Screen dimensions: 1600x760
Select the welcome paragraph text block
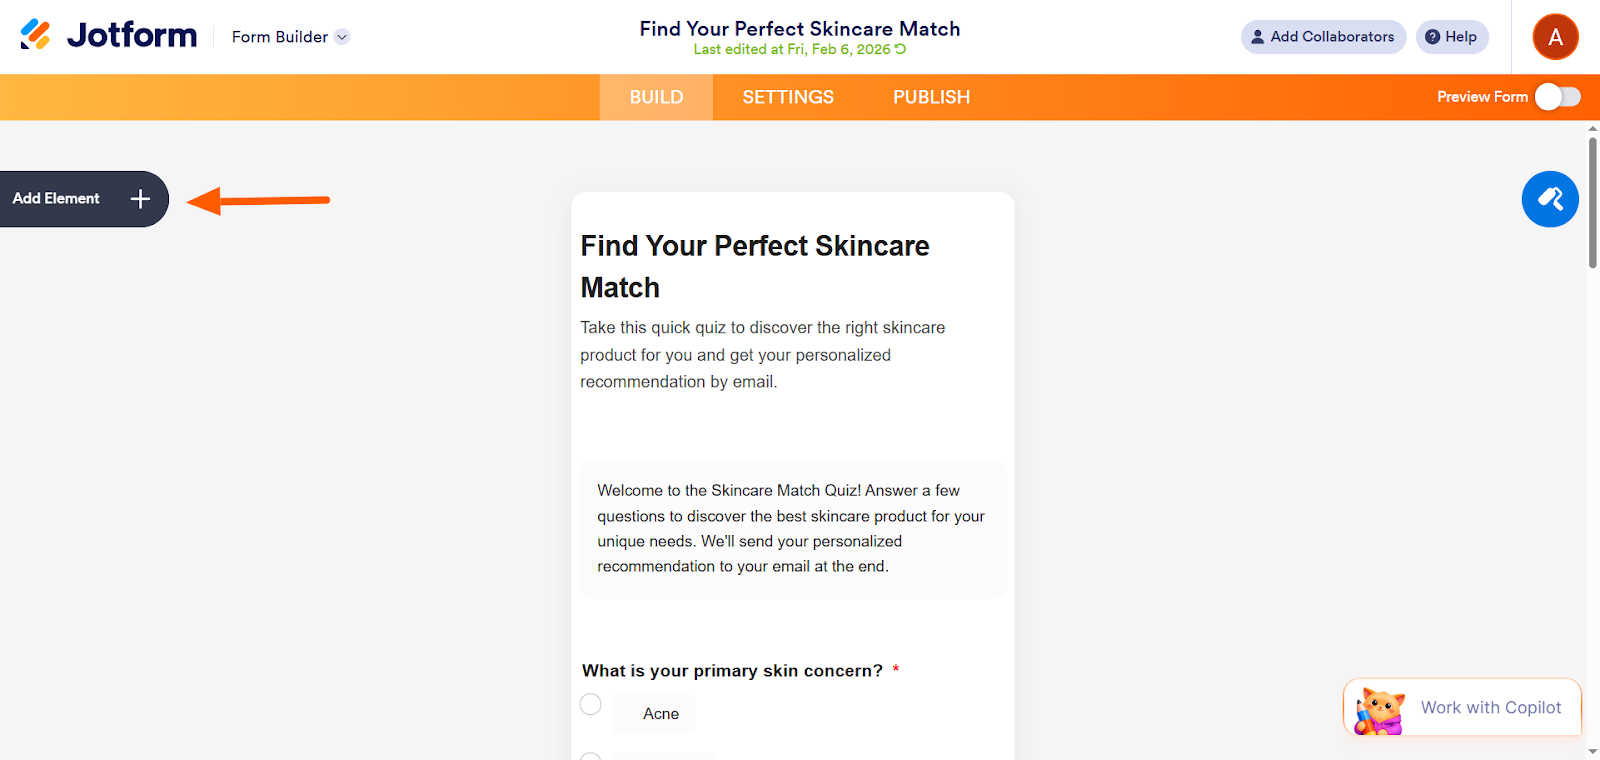792,529
